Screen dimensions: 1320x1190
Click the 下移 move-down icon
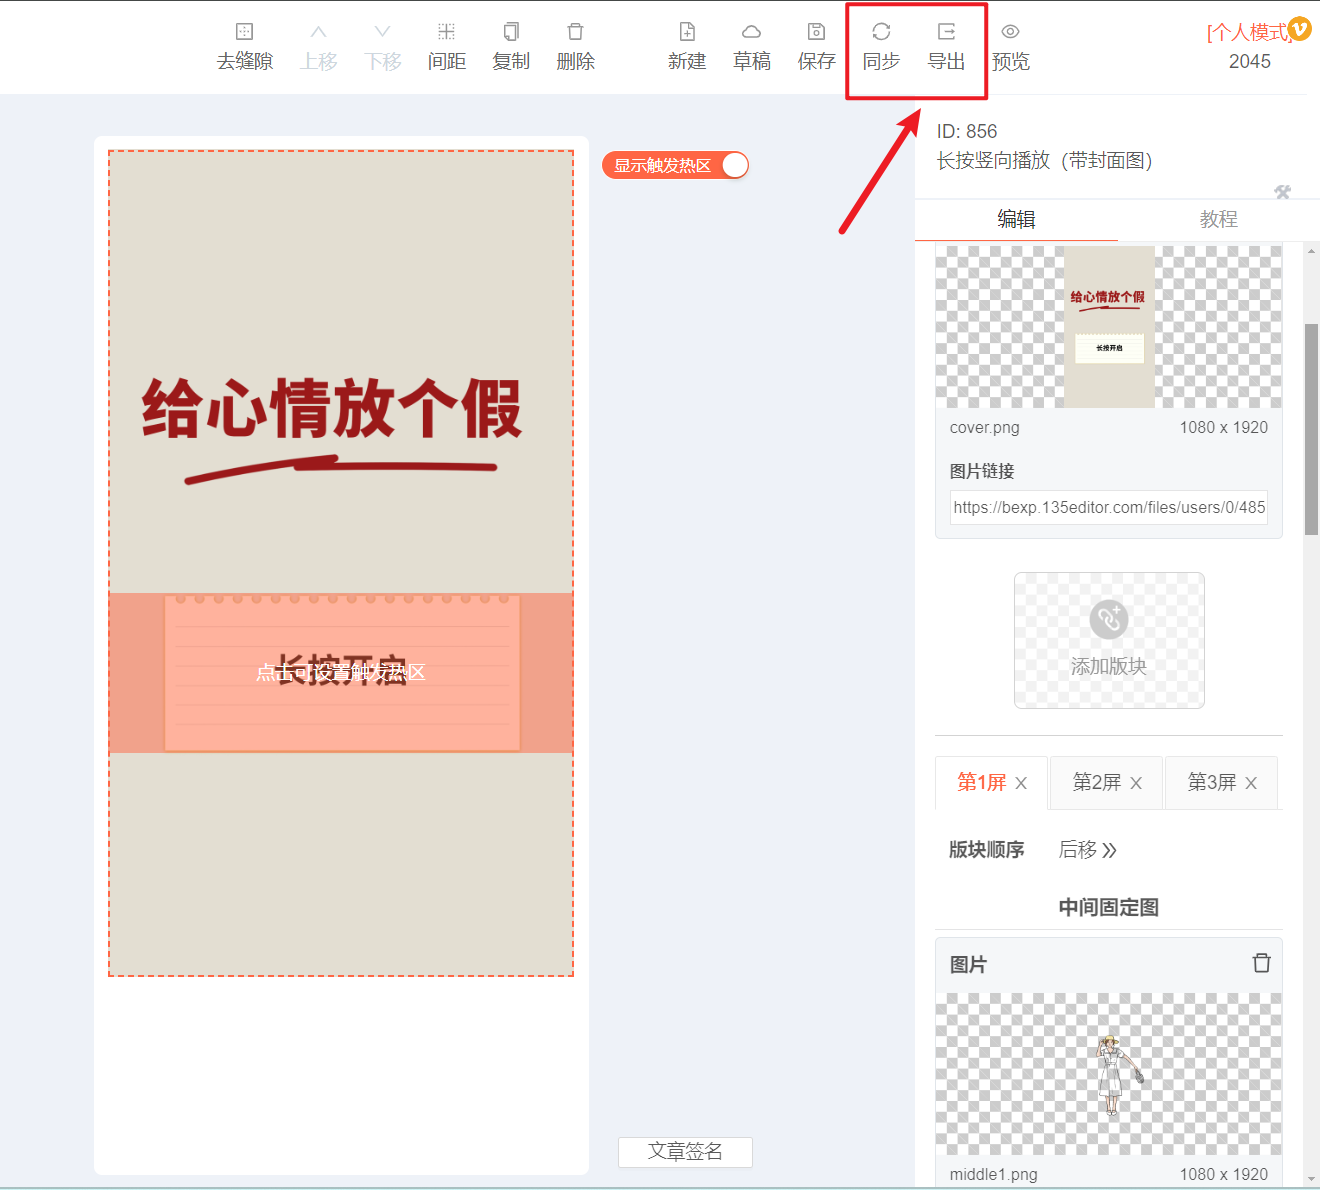382,32
